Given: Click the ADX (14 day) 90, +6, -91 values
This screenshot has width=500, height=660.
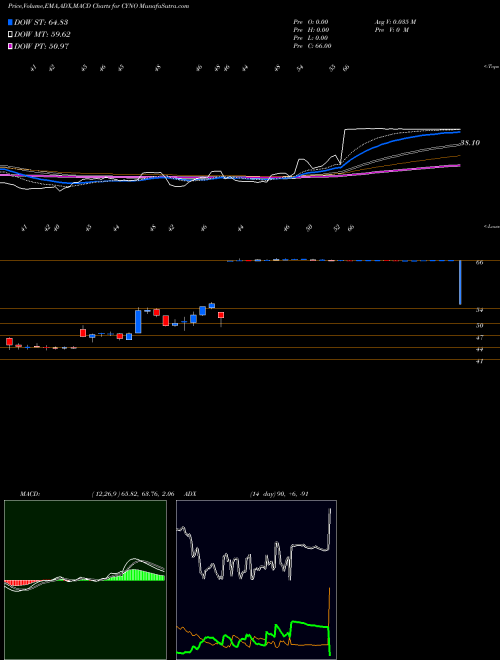Looking at the screenshot, I should tap(279, 494).
